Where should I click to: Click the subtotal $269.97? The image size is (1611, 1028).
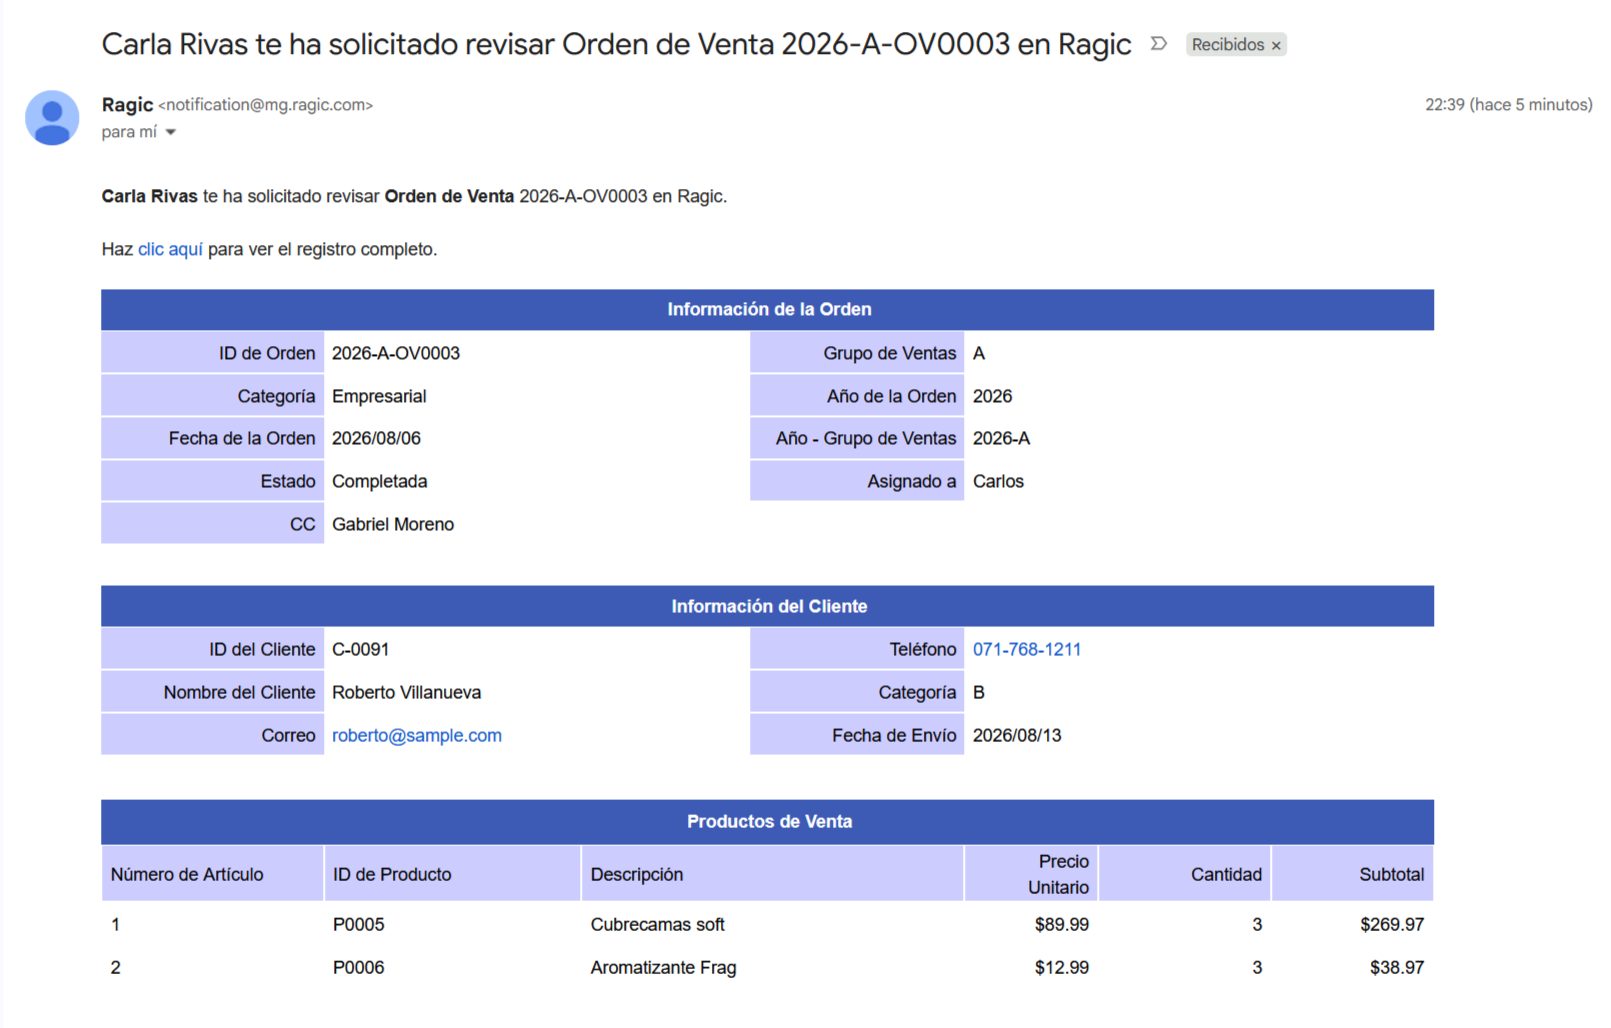(1392, 924)
